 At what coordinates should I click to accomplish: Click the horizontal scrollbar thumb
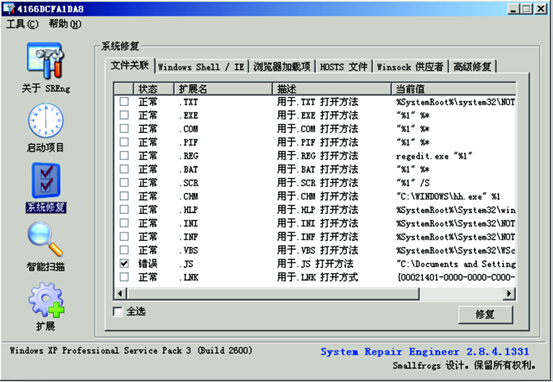(273, 293)
